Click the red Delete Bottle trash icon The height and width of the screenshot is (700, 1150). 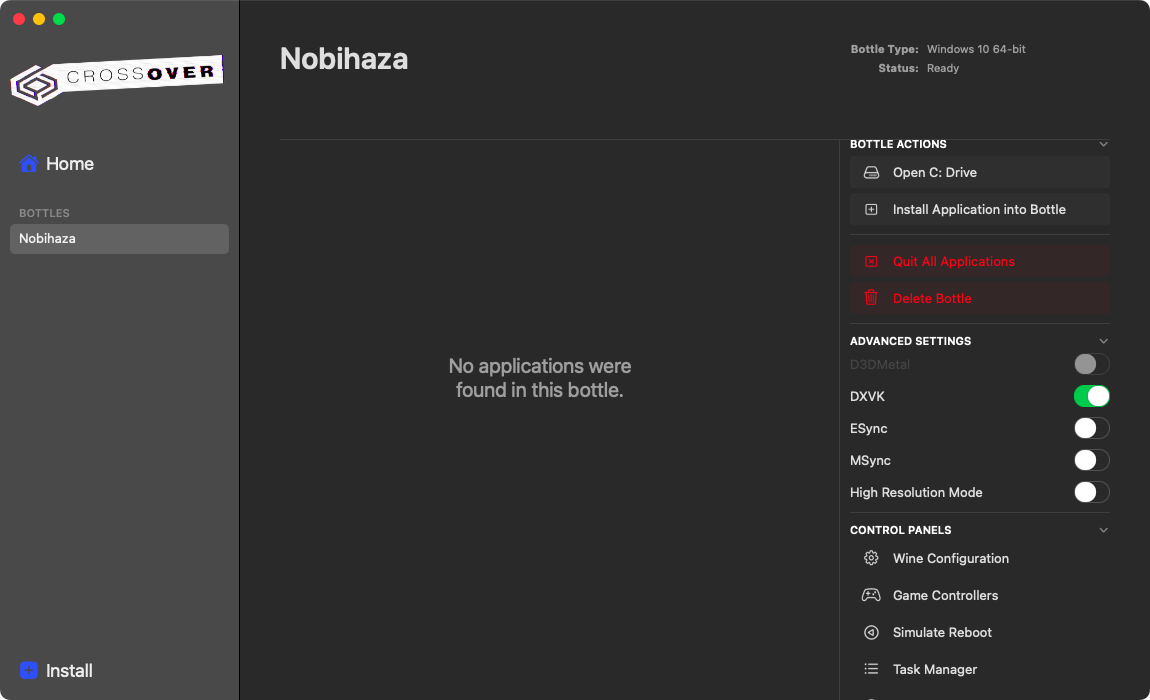871,298
